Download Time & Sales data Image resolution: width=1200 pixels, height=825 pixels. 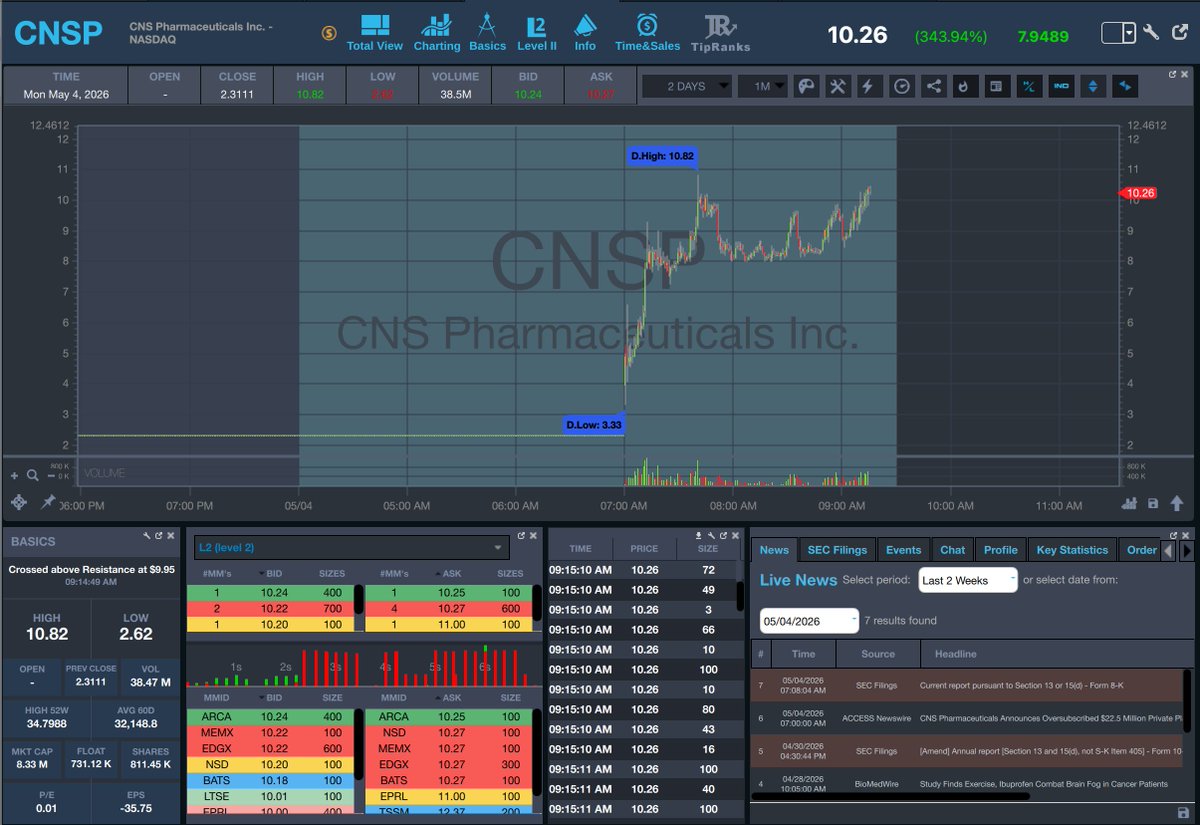[699, 536]
